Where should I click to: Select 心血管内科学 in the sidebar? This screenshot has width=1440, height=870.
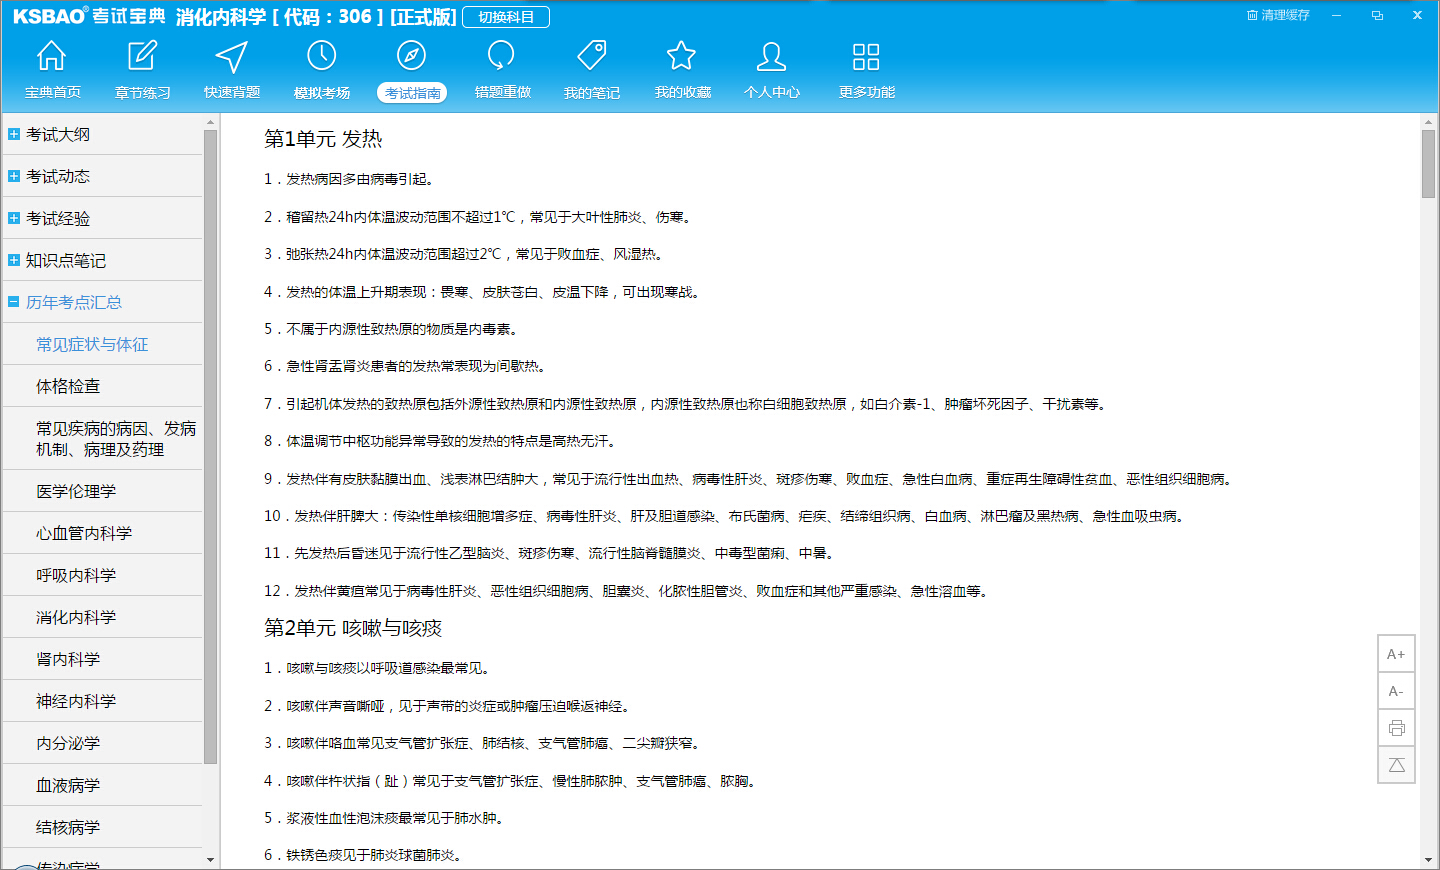click(x=84, y=533)
